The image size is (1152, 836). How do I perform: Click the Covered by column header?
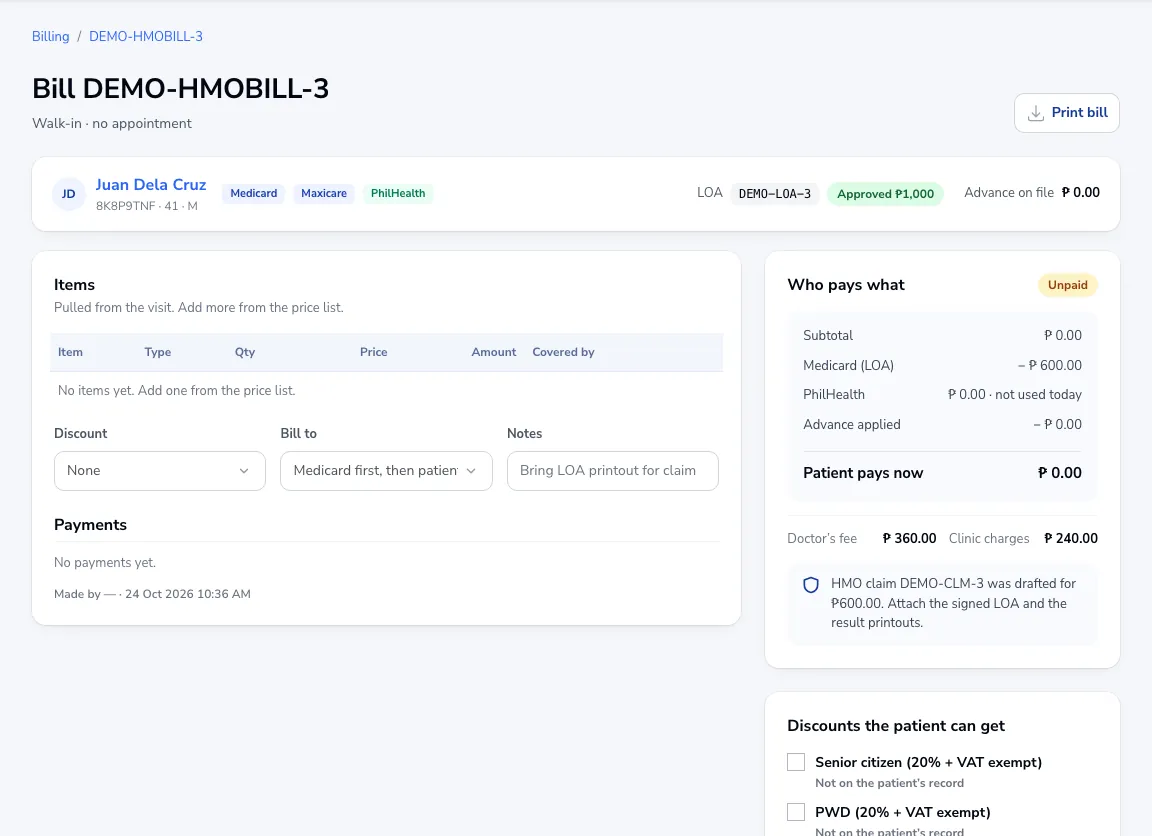coord(564,352)
